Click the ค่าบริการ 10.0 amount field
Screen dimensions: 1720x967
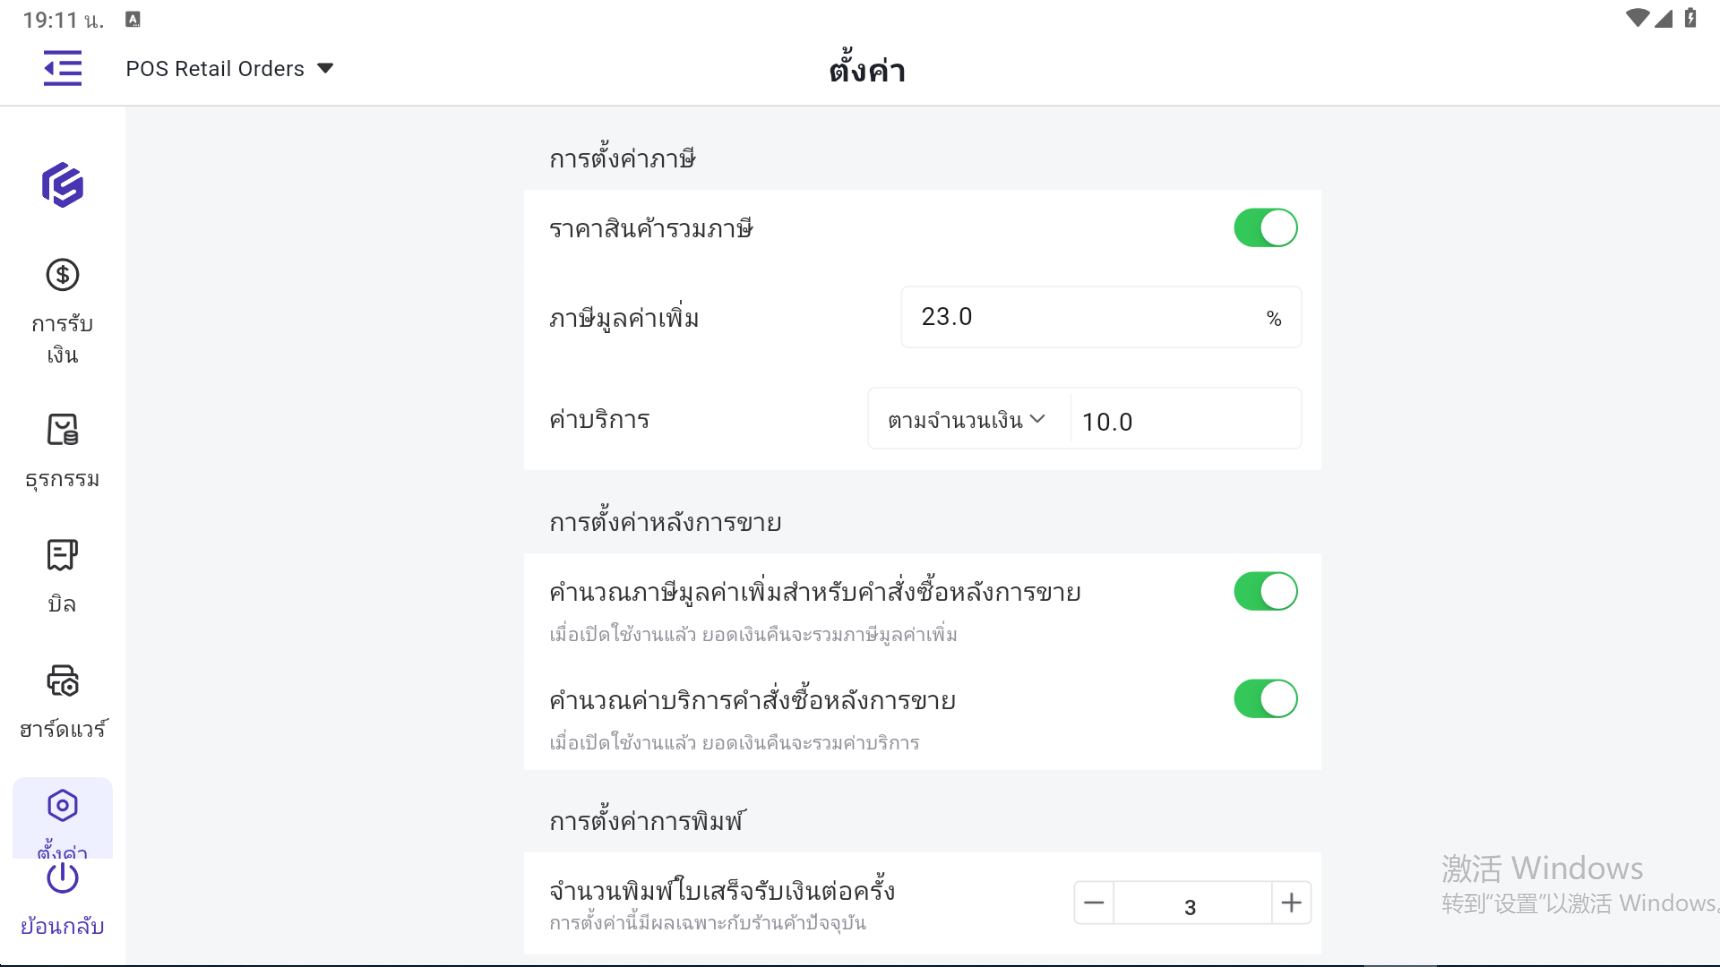(1184, 421)
